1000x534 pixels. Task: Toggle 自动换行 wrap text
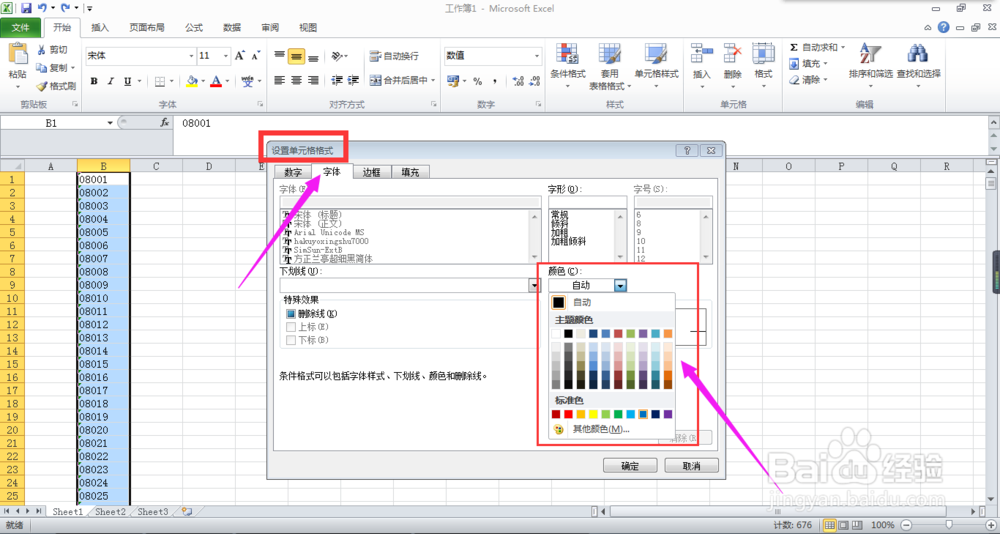[394, 56]
